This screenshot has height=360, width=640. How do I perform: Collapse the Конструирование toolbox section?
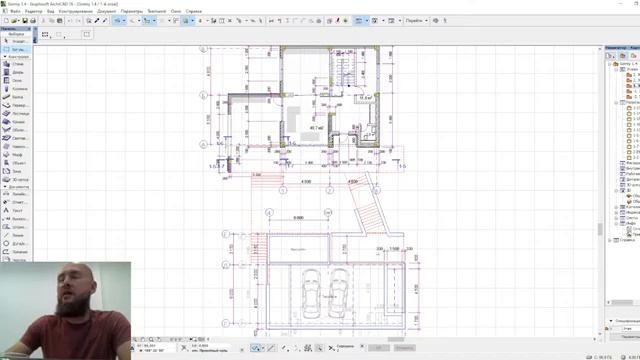(x=5, y=57)
